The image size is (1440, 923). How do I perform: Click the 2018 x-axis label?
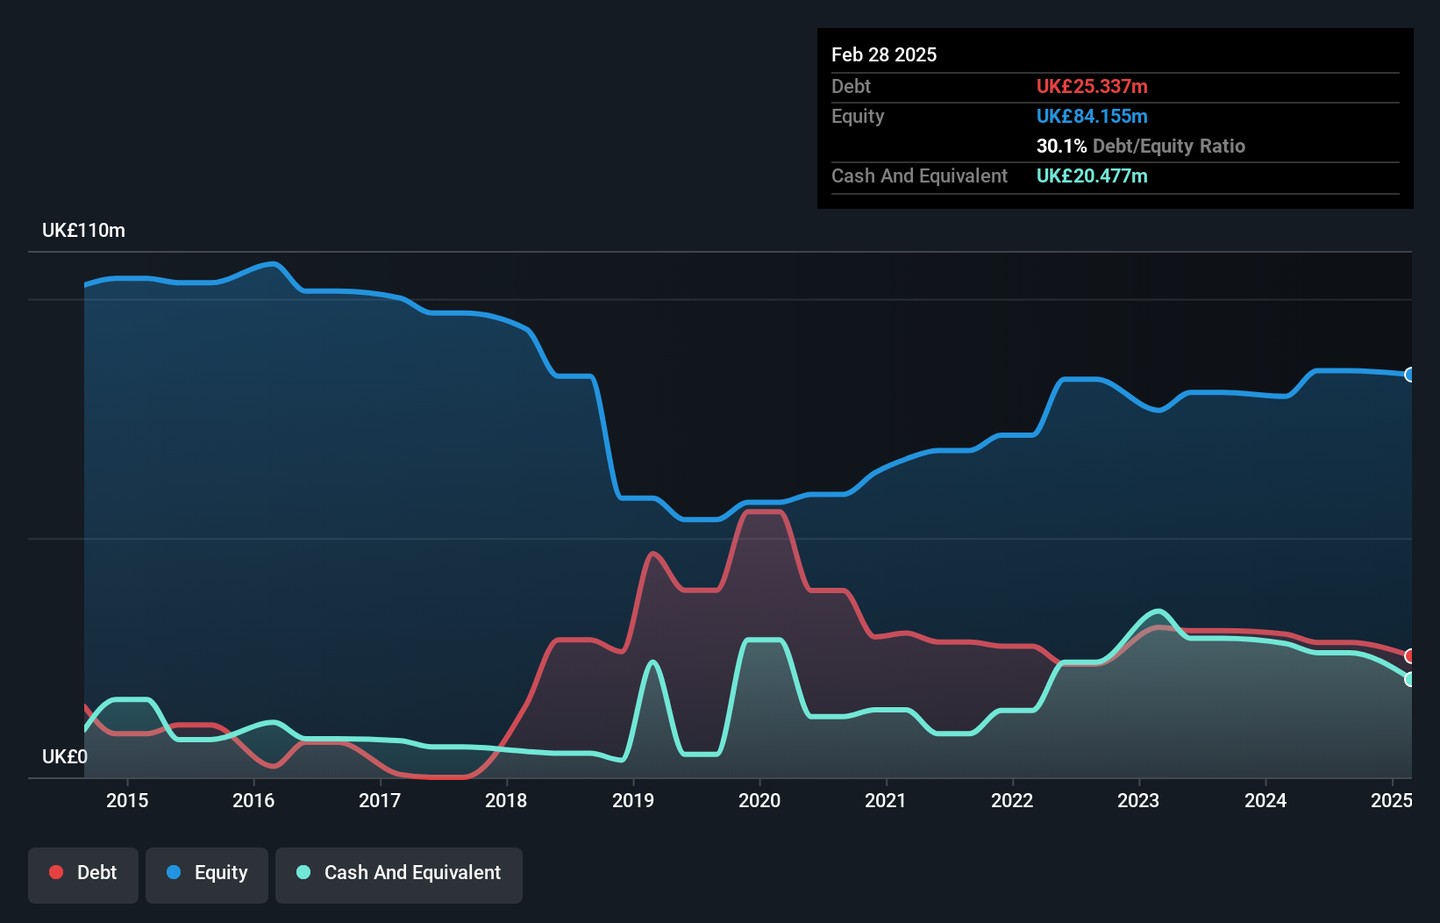[506, 800]
